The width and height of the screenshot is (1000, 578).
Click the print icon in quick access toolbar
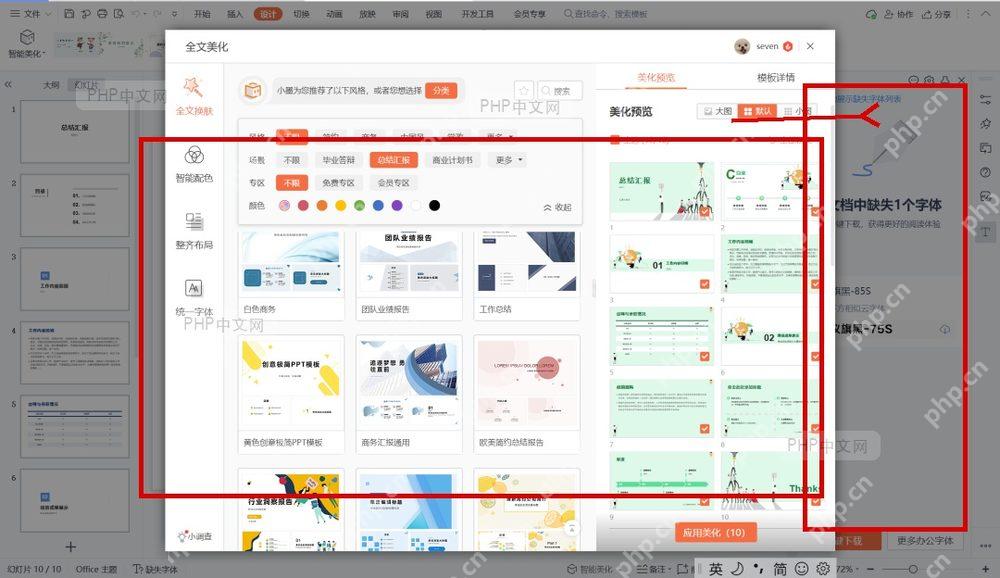[102, 13]
